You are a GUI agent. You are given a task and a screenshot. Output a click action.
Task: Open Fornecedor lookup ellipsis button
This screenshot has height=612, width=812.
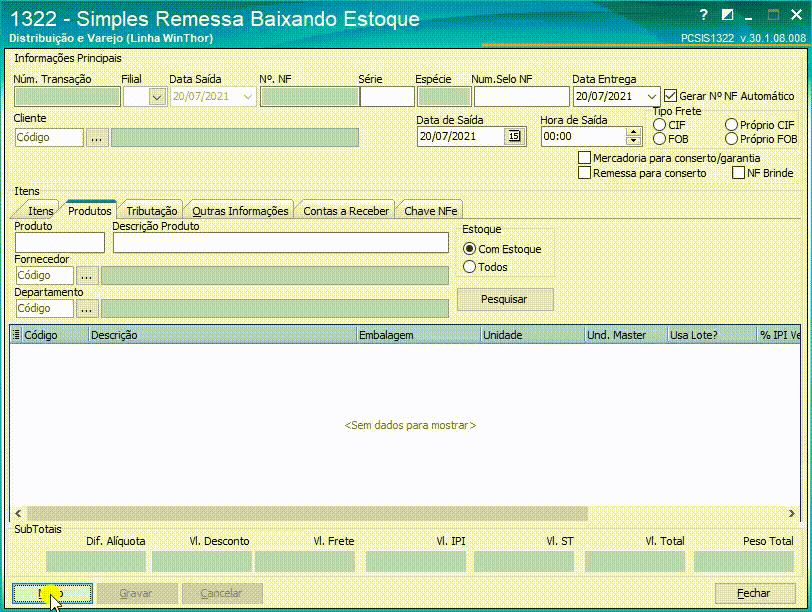click(x=86, y=275)
